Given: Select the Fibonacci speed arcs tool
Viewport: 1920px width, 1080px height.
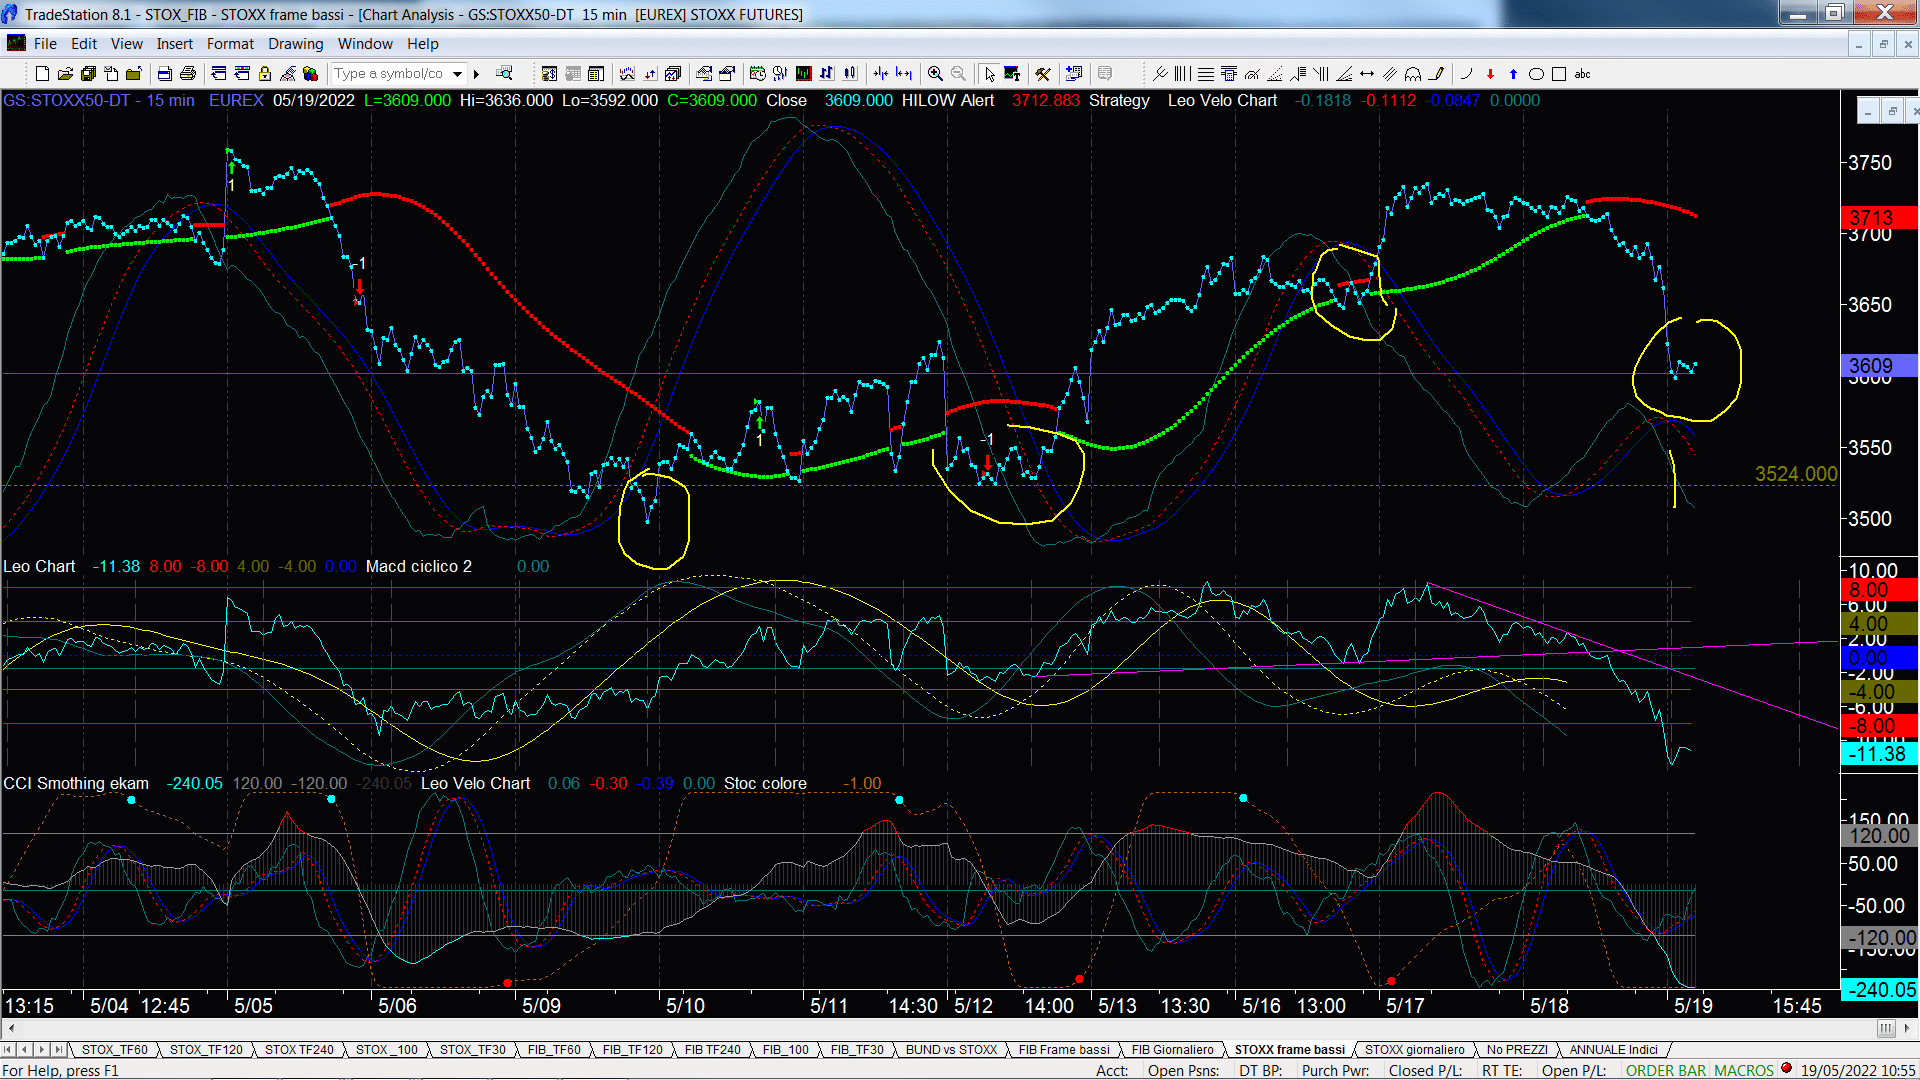Looking at the screenshot, I should pyautogui.click(x=1252, y=74).
